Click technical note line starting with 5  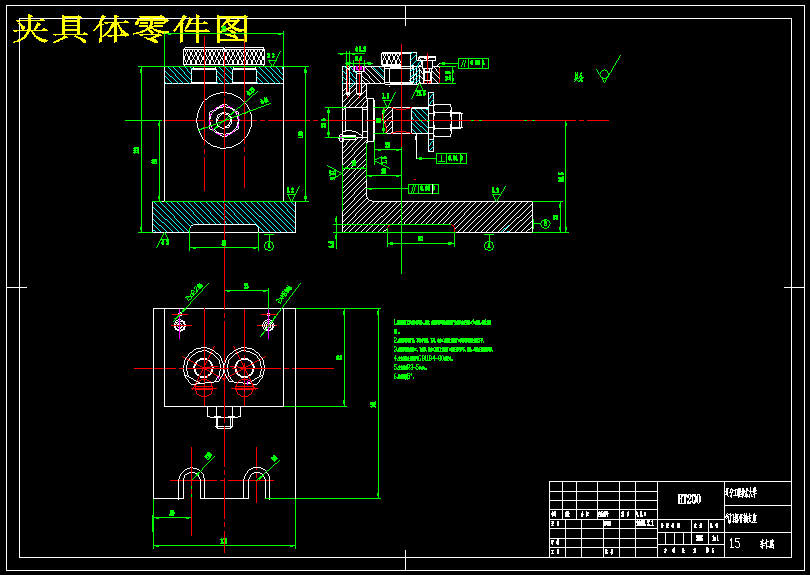411,367
